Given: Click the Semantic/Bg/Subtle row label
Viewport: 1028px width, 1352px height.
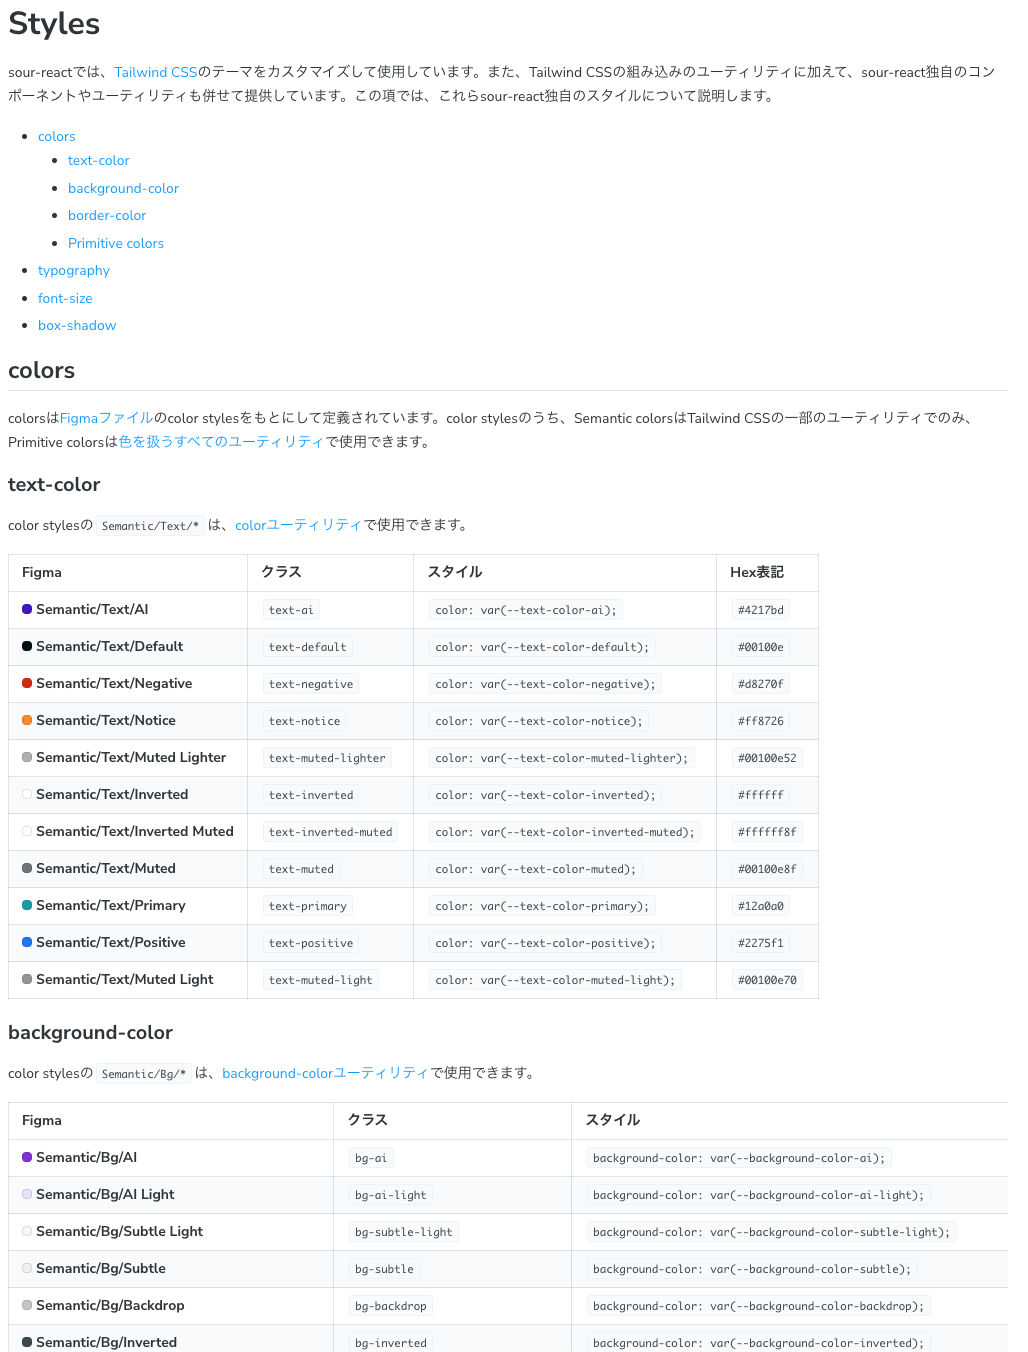Looking at the screenshot, I should click(x=101, y=1268).
